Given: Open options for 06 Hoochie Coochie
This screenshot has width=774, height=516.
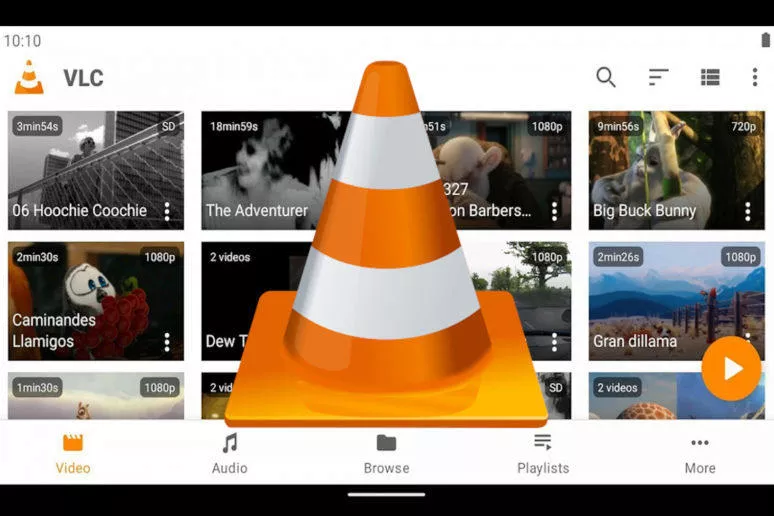Looking at the screenshot, I should click(x=167, y=211).
